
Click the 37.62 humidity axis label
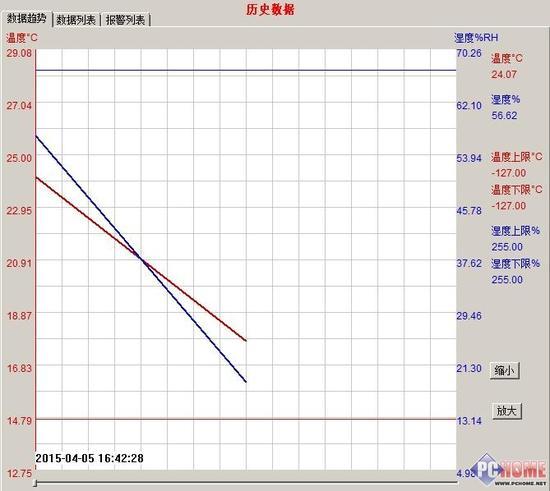pyautogui.click(x=469, y=263)
